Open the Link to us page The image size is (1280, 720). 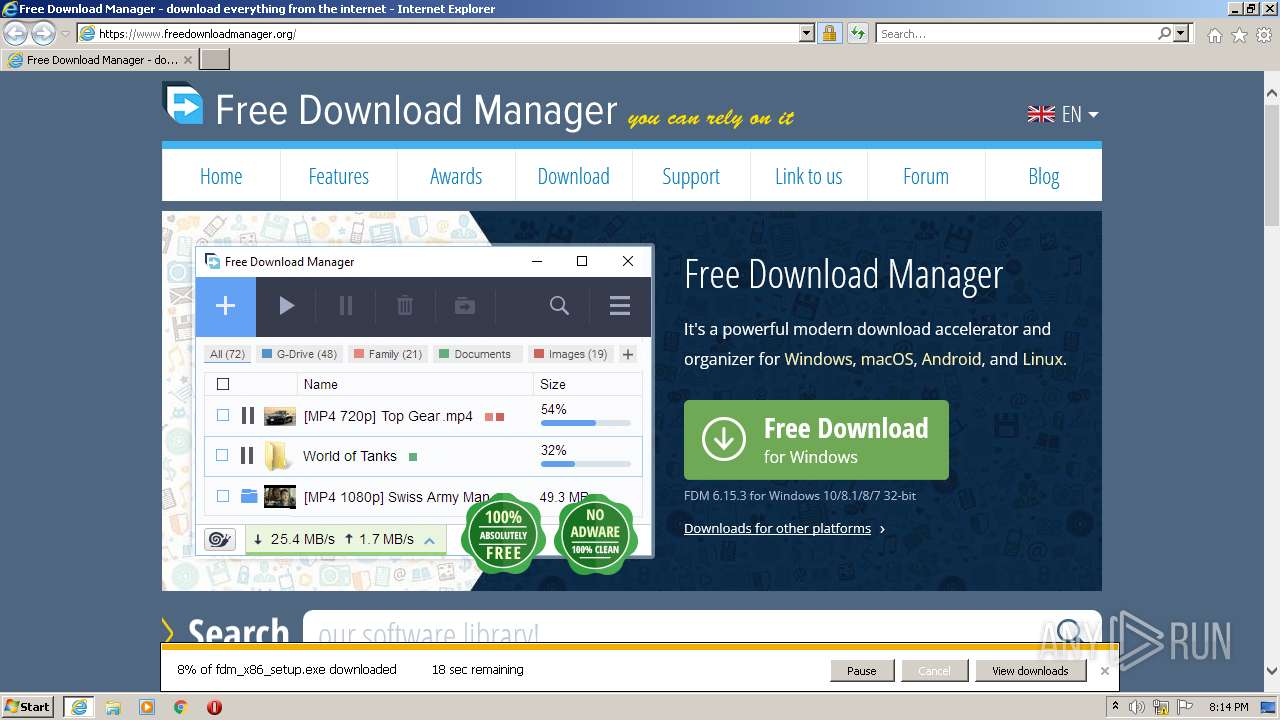(808, 176)
